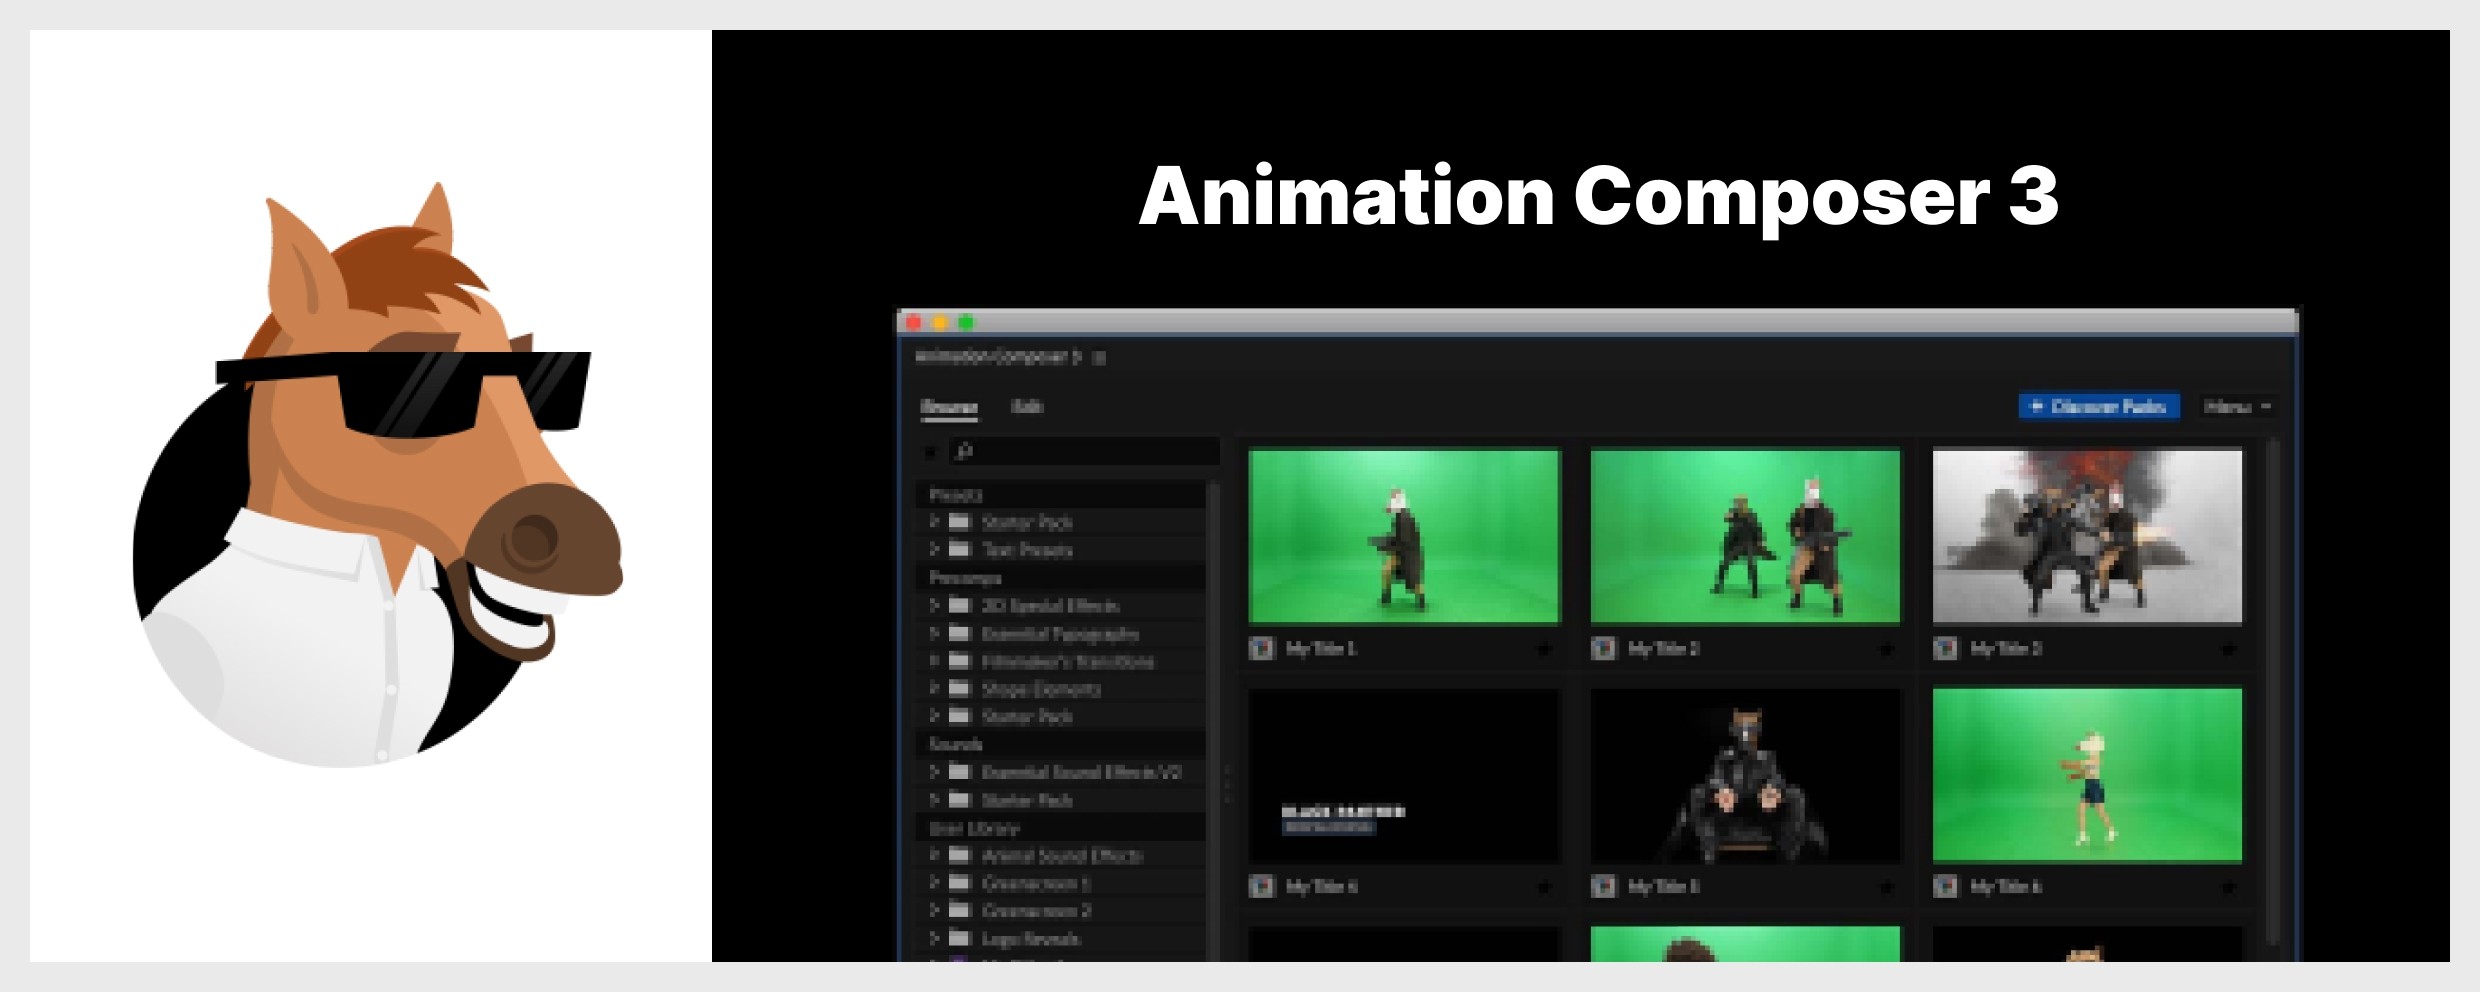The width and height of the screenshot is (2480, 992).
Task: Expand the Text Presets folder arrow
Action: (x=934, y=549)
